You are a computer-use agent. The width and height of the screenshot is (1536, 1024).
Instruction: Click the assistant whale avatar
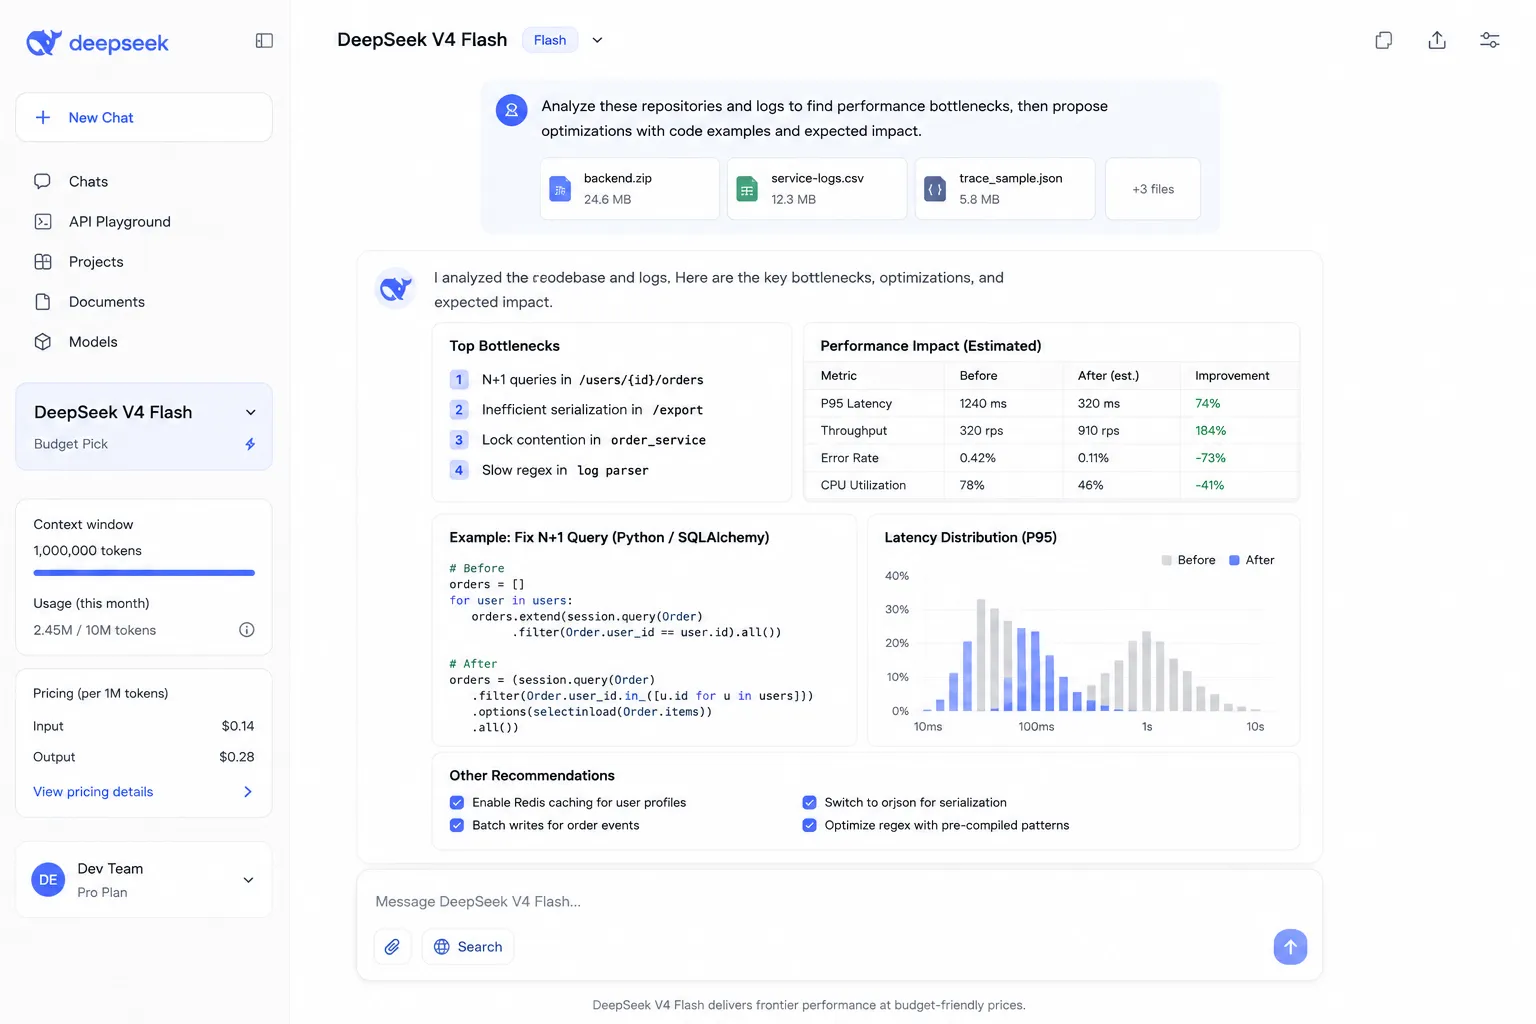tap(396, 288)
